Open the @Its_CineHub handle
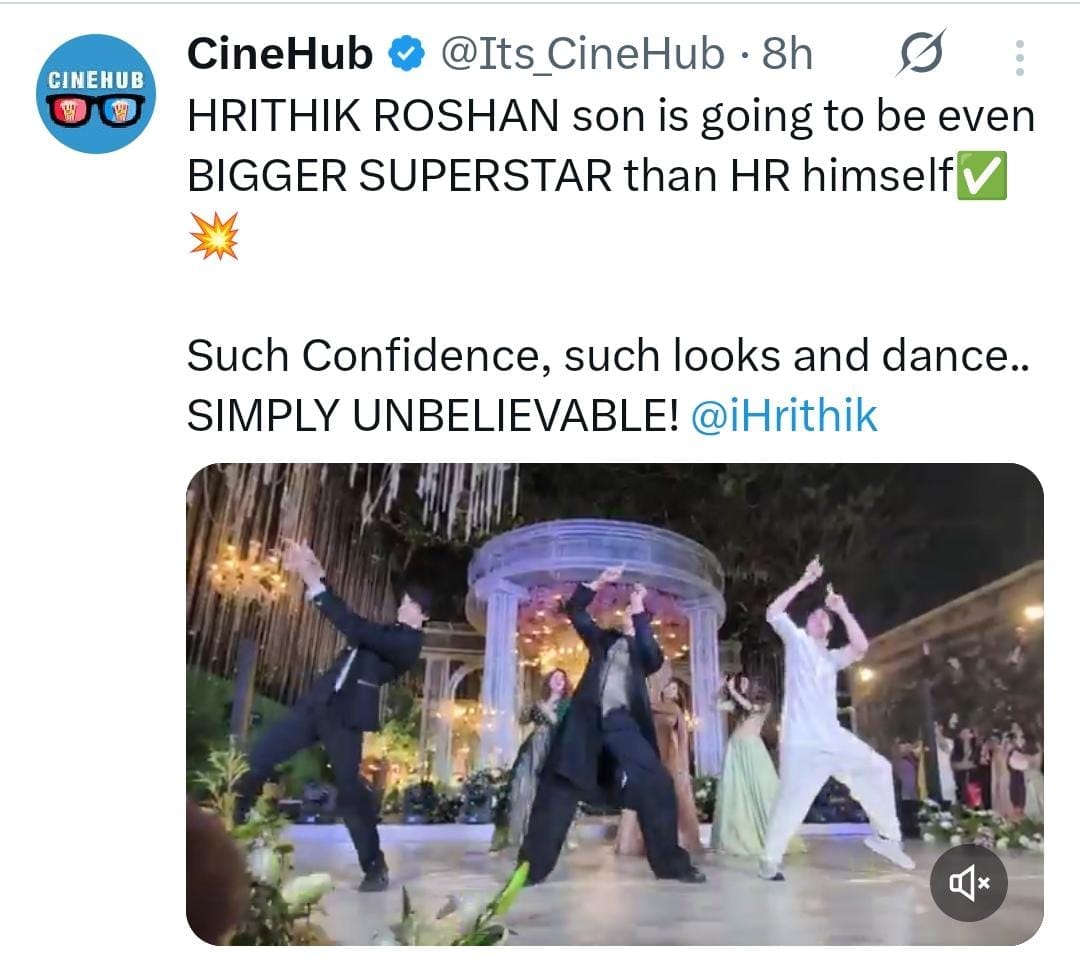 583,53
